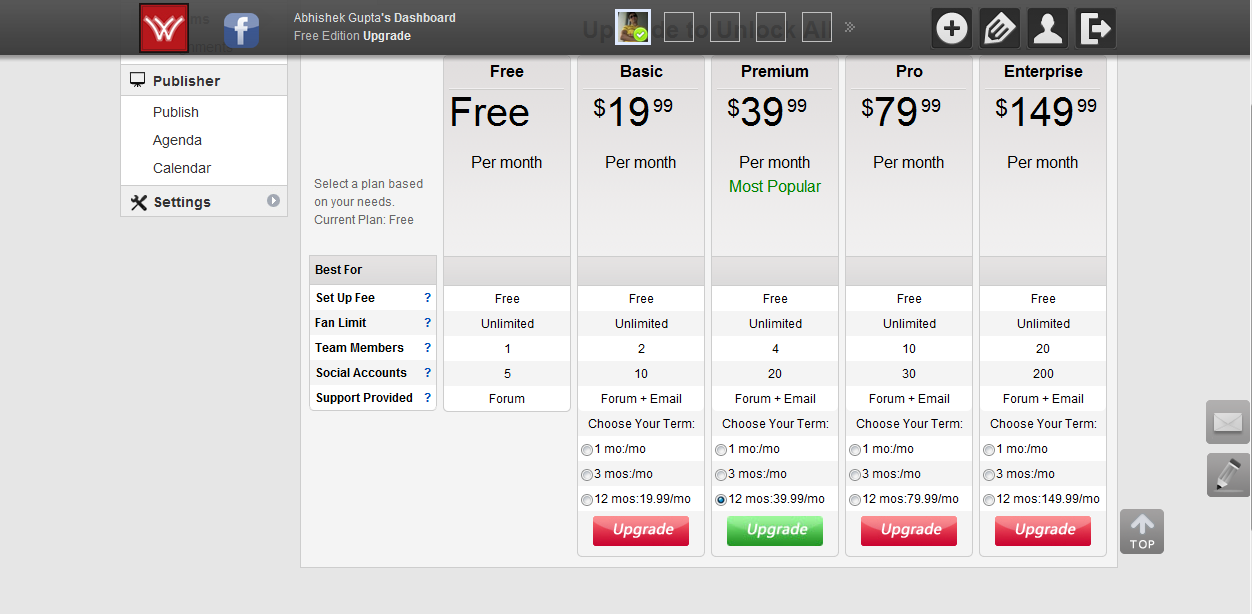Click the Free plan heading

507,72
